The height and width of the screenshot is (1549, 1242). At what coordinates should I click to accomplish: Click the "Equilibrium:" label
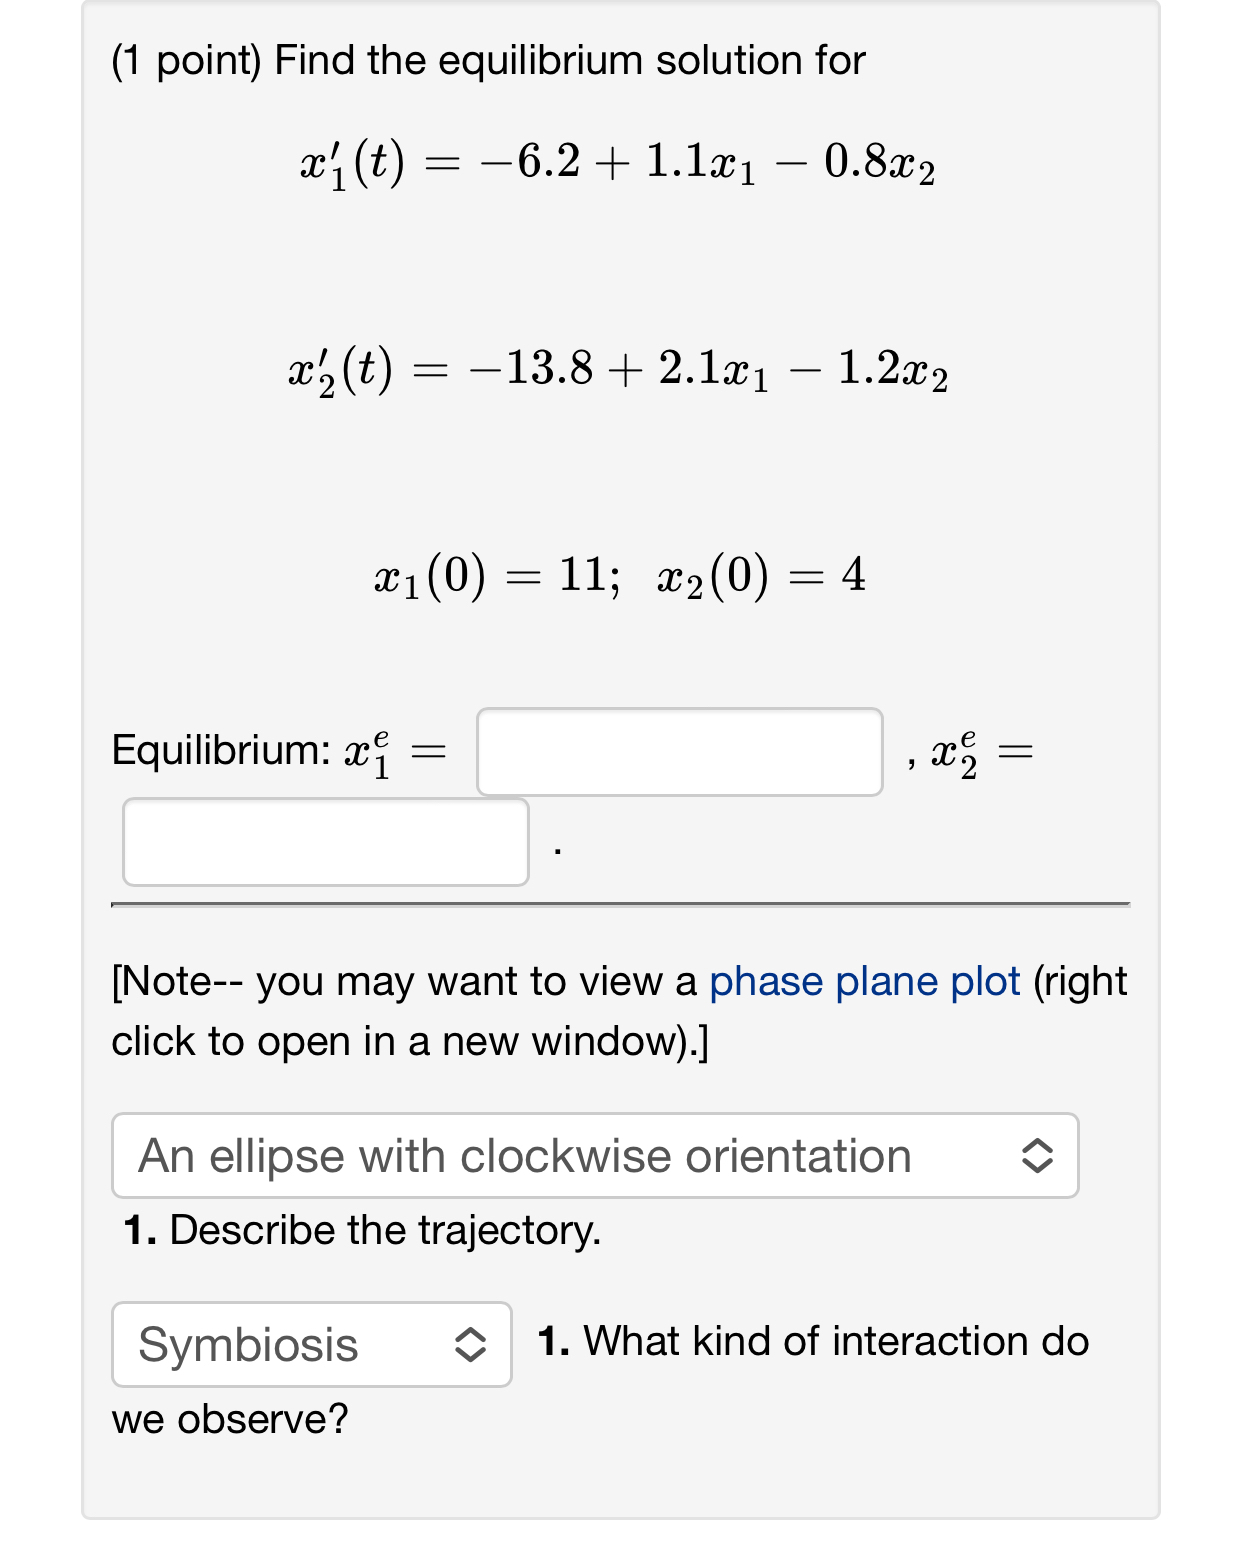point(220,750)
